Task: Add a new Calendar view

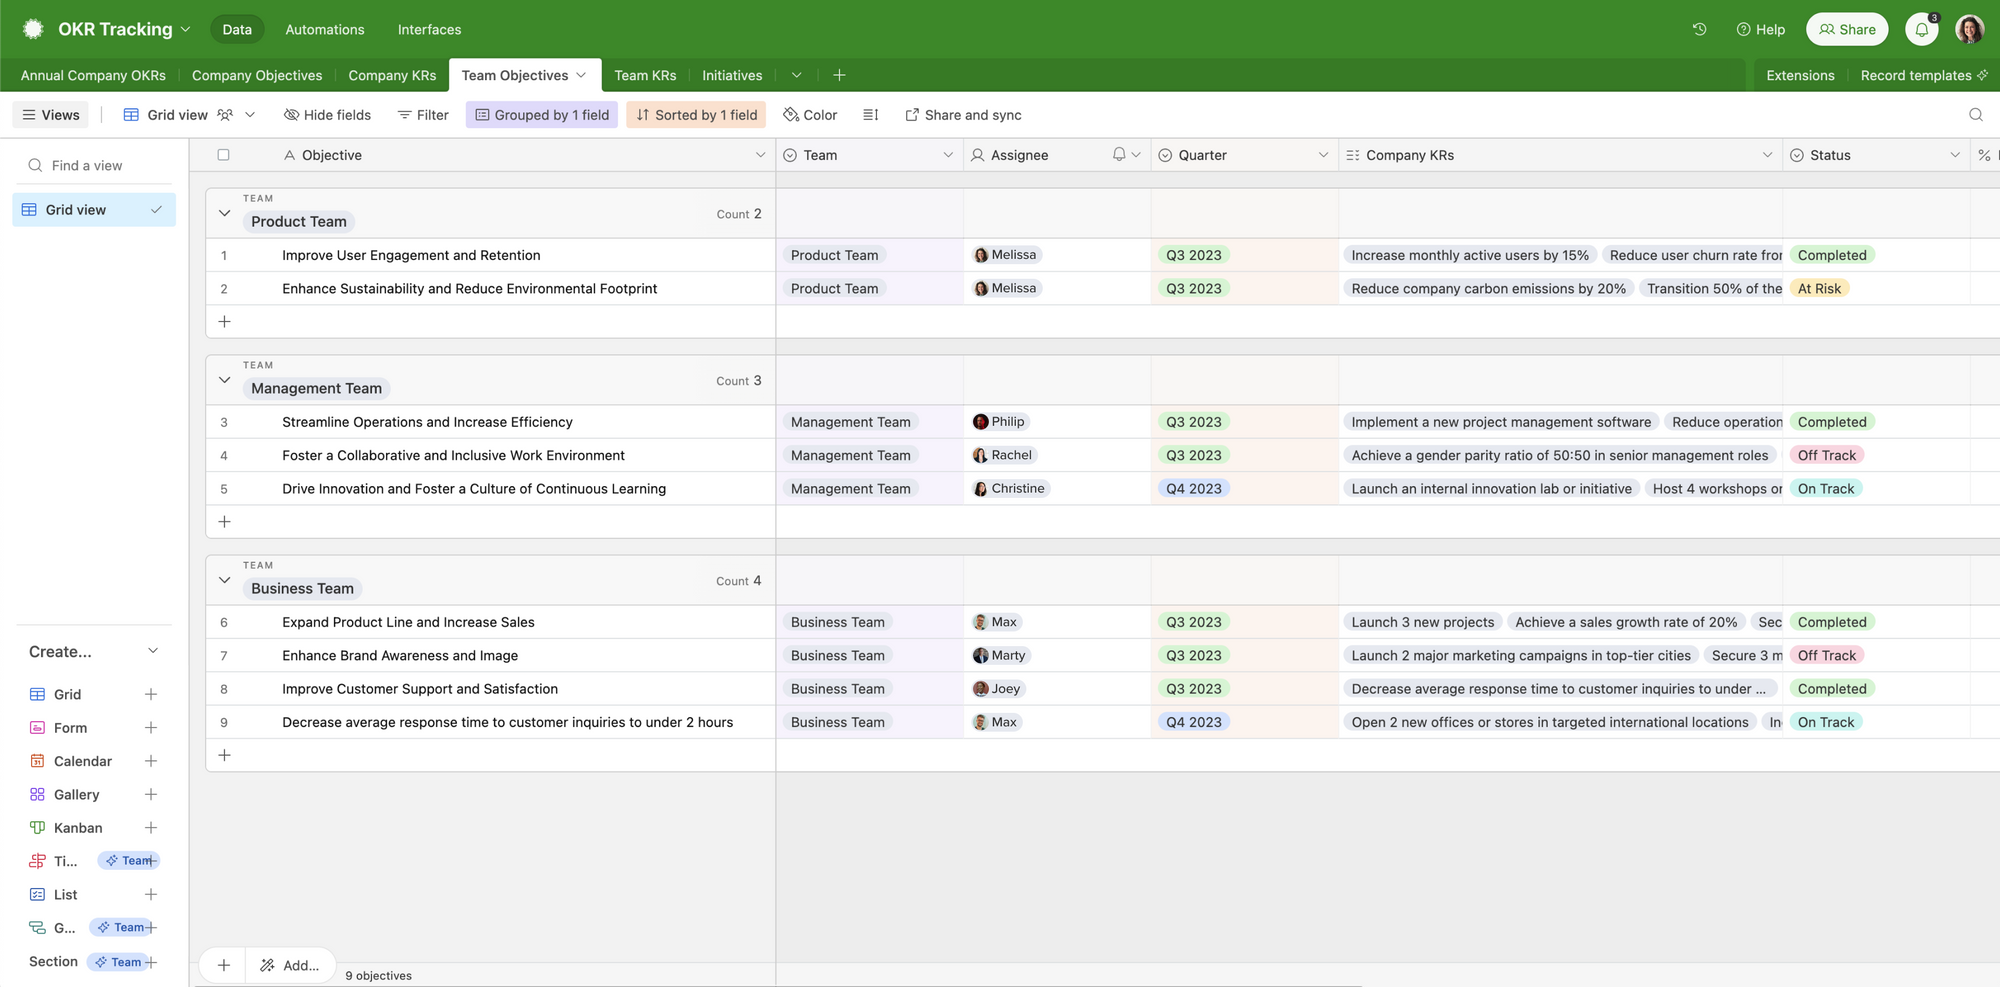Action: (151, 761)
